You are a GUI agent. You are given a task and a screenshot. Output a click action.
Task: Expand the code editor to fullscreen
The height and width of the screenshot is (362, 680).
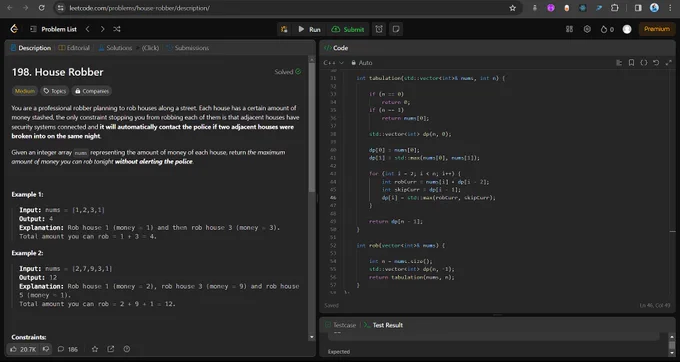click(x=669, y=63)
